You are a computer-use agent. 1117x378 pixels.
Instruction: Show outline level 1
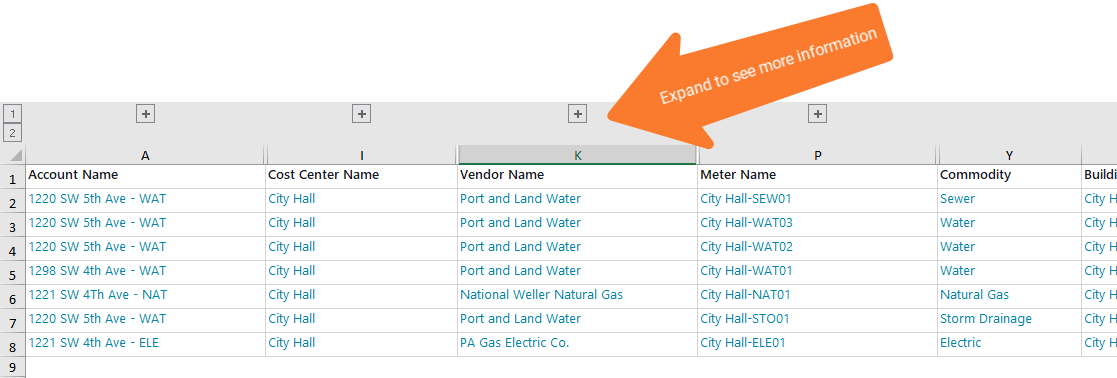coord(13,113)
